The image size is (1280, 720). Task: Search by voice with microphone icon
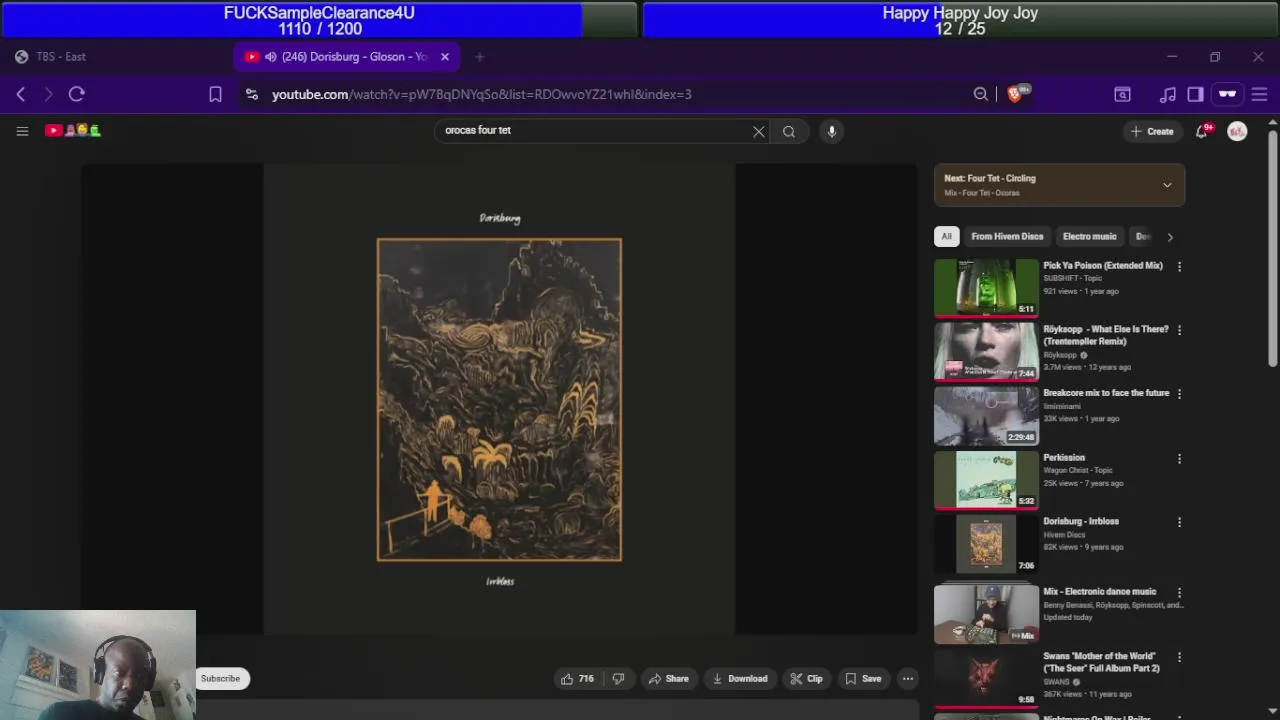click(x=832, y=131)
